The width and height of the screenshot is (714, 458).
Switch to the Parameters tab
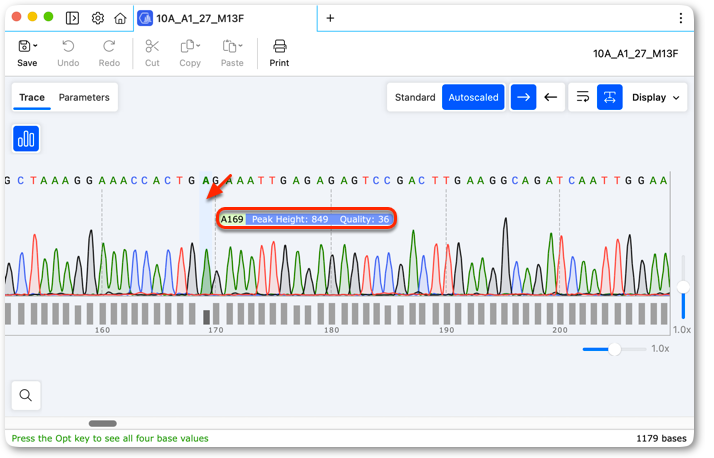tap(84, 97)
